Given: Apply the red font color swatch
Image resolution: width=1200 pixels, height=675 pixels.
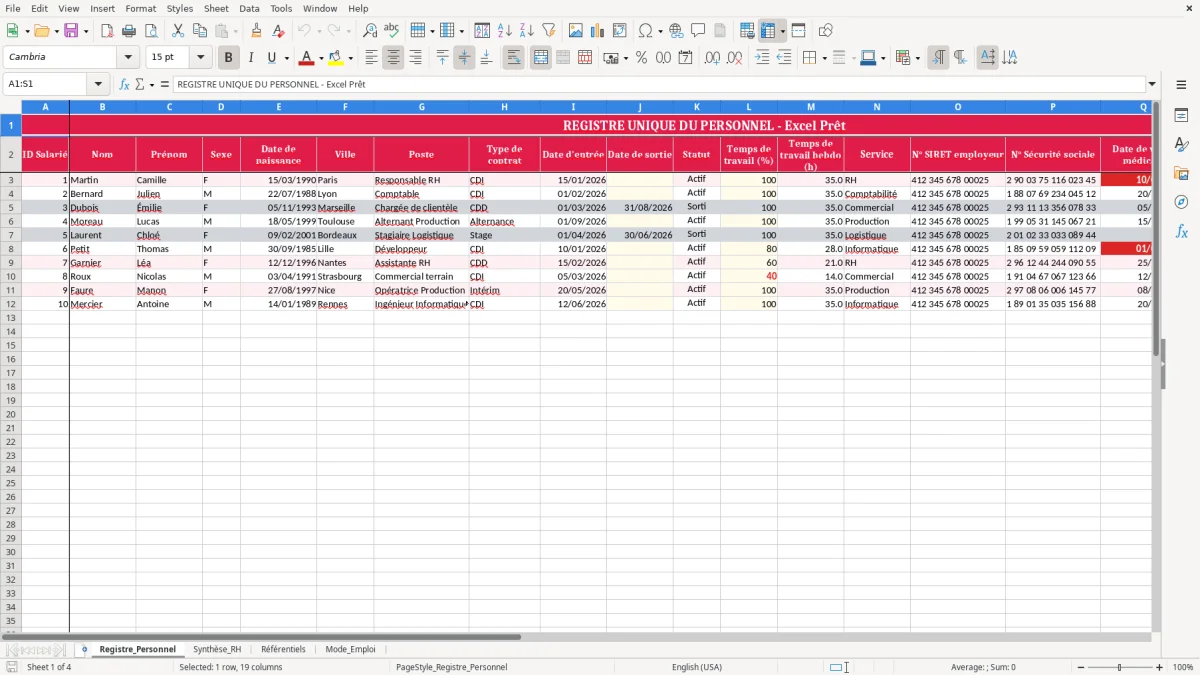Looking at the screenshot, I should pyautogui.click(x=307, y=58).
